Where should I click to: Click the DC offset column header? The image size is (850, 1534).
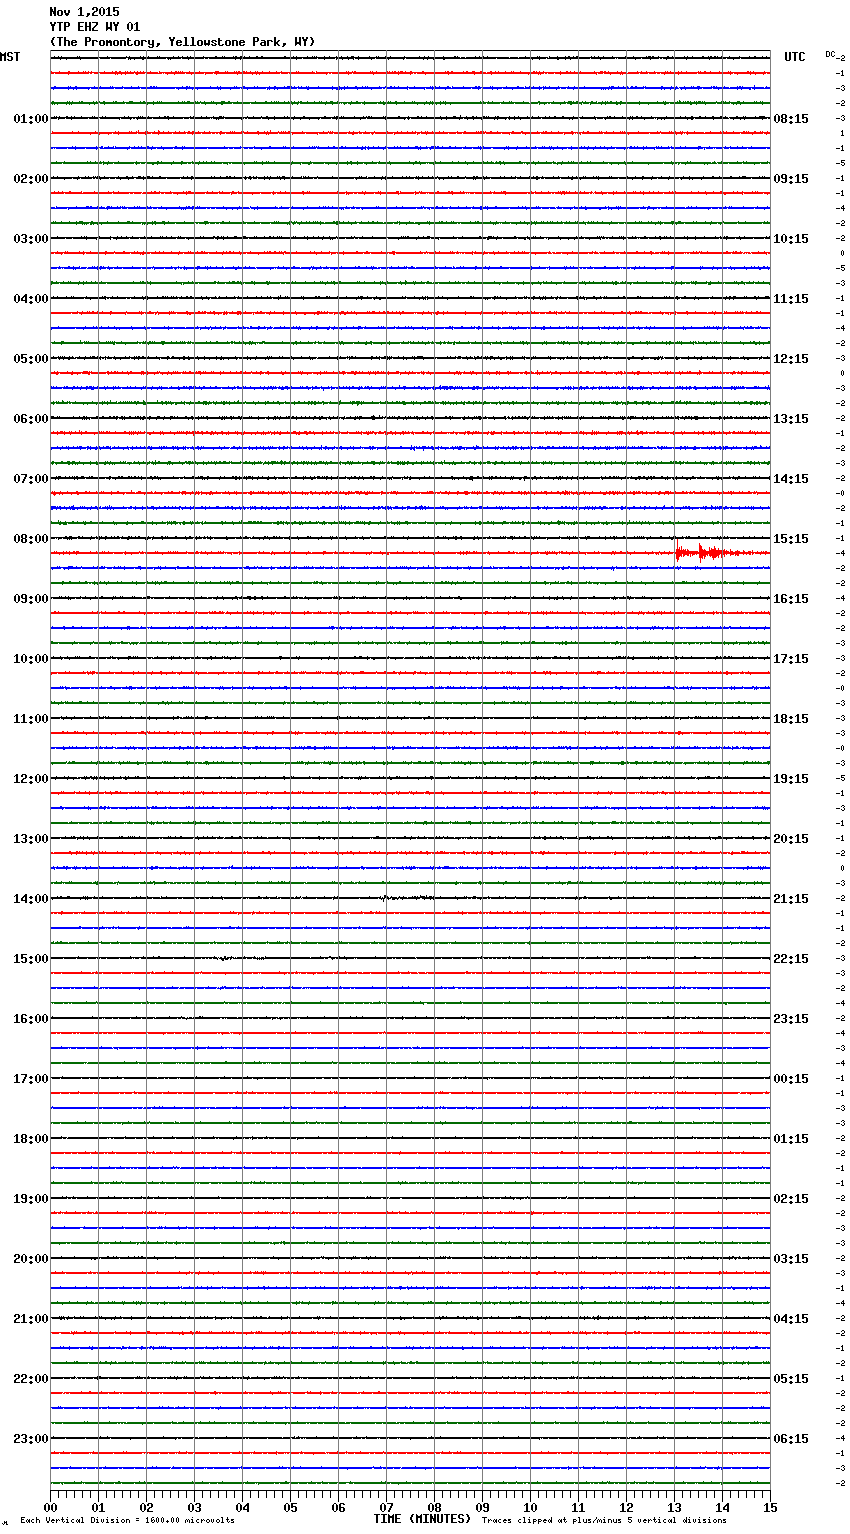pos(830,54)
